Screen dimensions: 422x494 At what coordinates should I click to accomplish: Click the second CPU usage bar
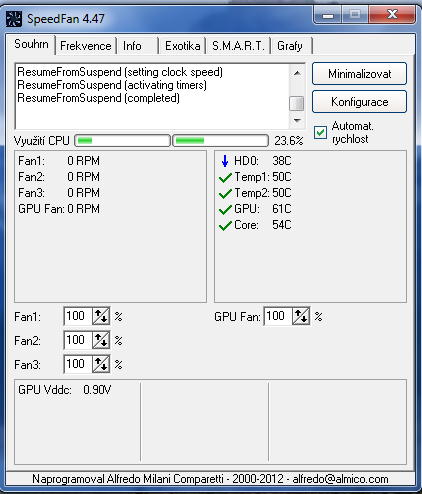[x=220, y=141]
